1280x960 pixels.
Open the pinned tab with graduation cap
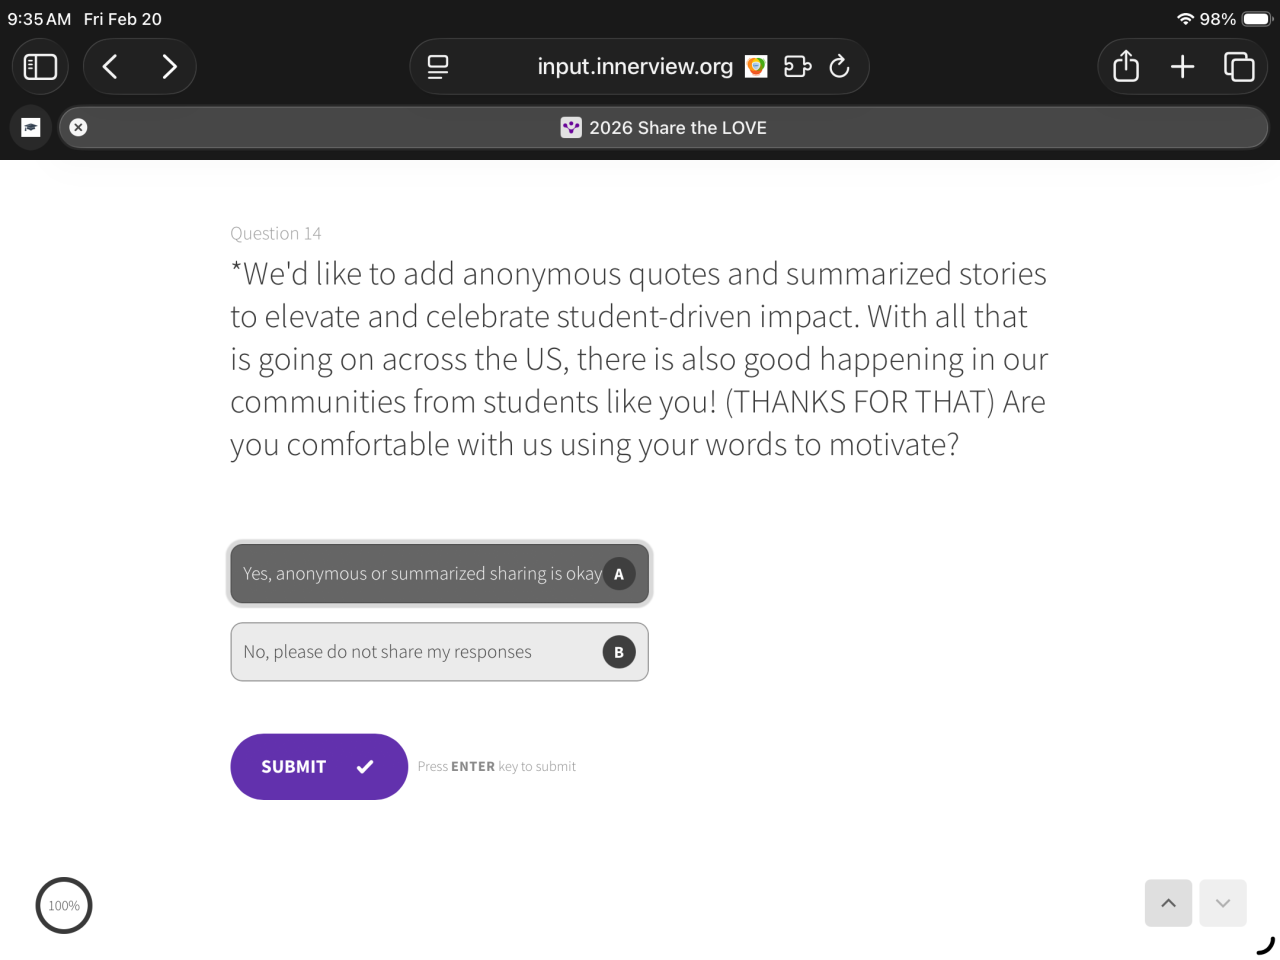(x=31, y=127)
